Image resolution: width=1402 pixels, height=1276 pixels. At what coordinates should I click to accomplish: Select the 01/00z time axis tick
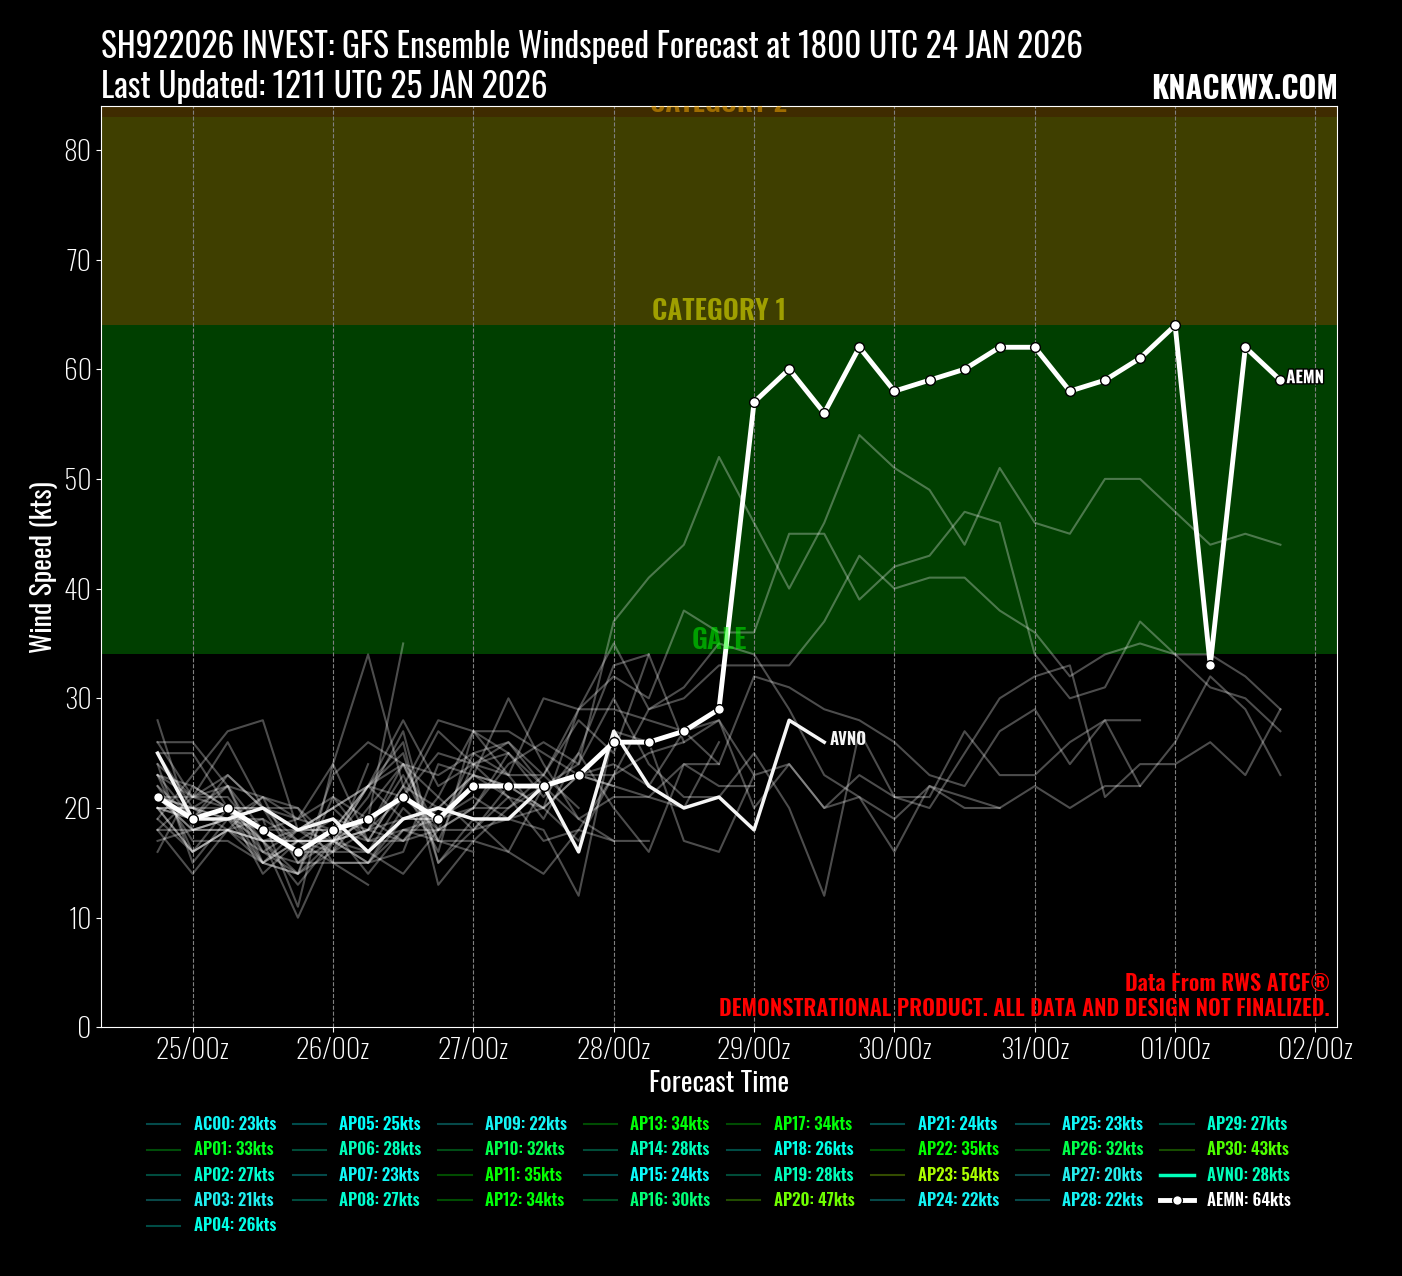tap(1175, 1049)
